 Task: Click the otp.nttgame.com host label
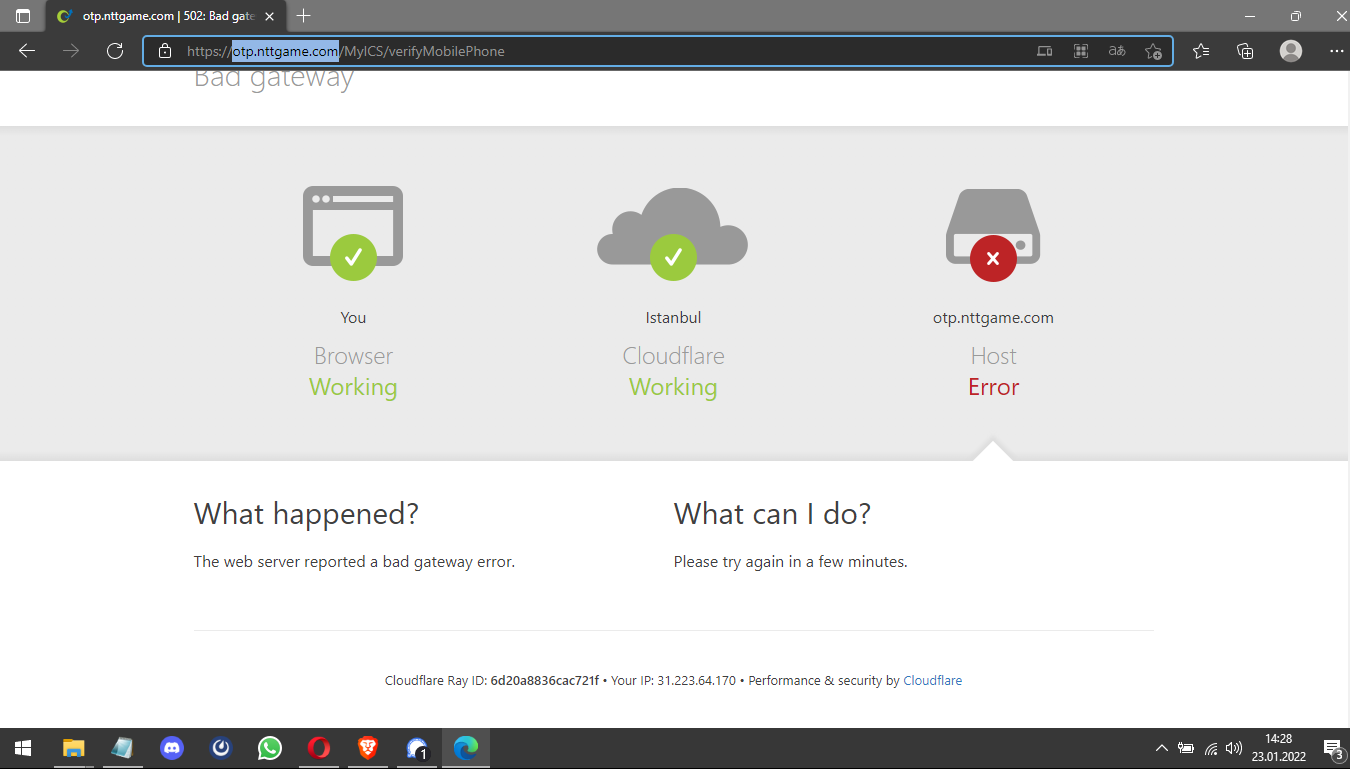click(x=993, y=318)
